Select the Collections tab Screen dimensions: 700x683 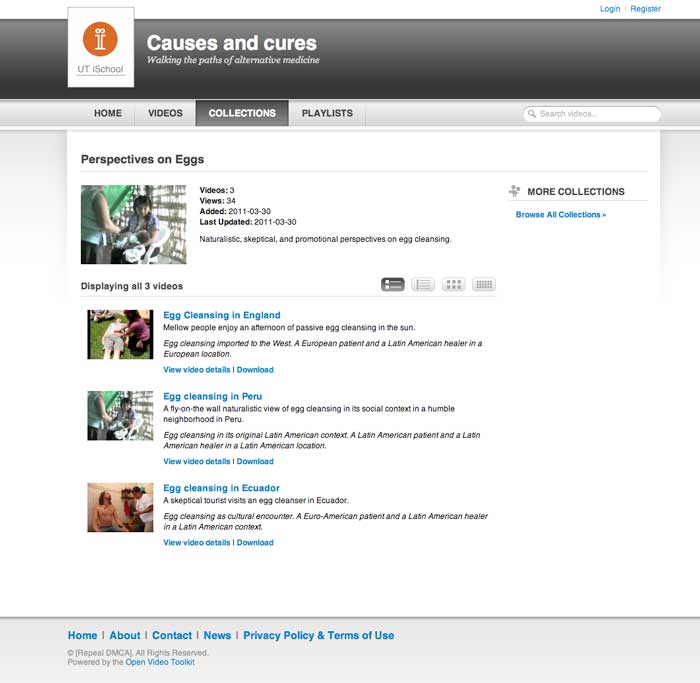[x=242, y=113]
